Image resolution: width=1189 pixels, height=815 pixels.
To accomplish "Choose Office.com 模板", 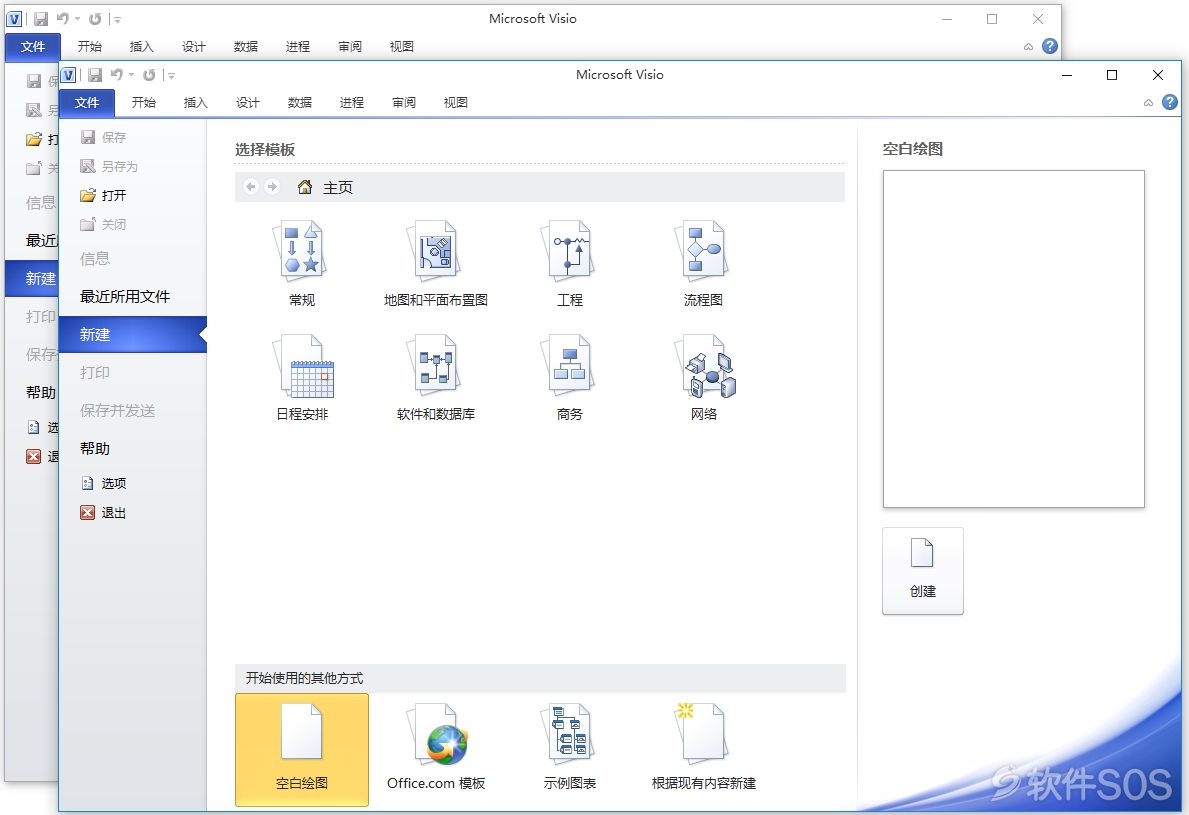I will tap(436, 749).
